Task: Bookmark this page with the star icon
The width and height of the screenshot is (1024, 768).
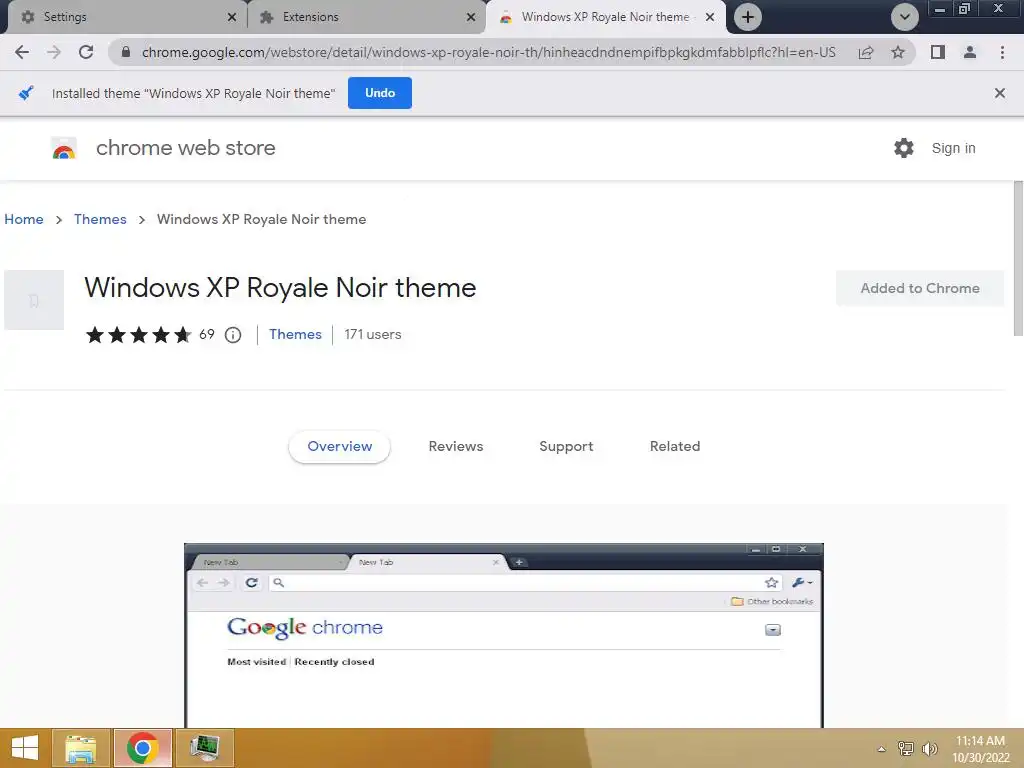Action: pos(898,52)
